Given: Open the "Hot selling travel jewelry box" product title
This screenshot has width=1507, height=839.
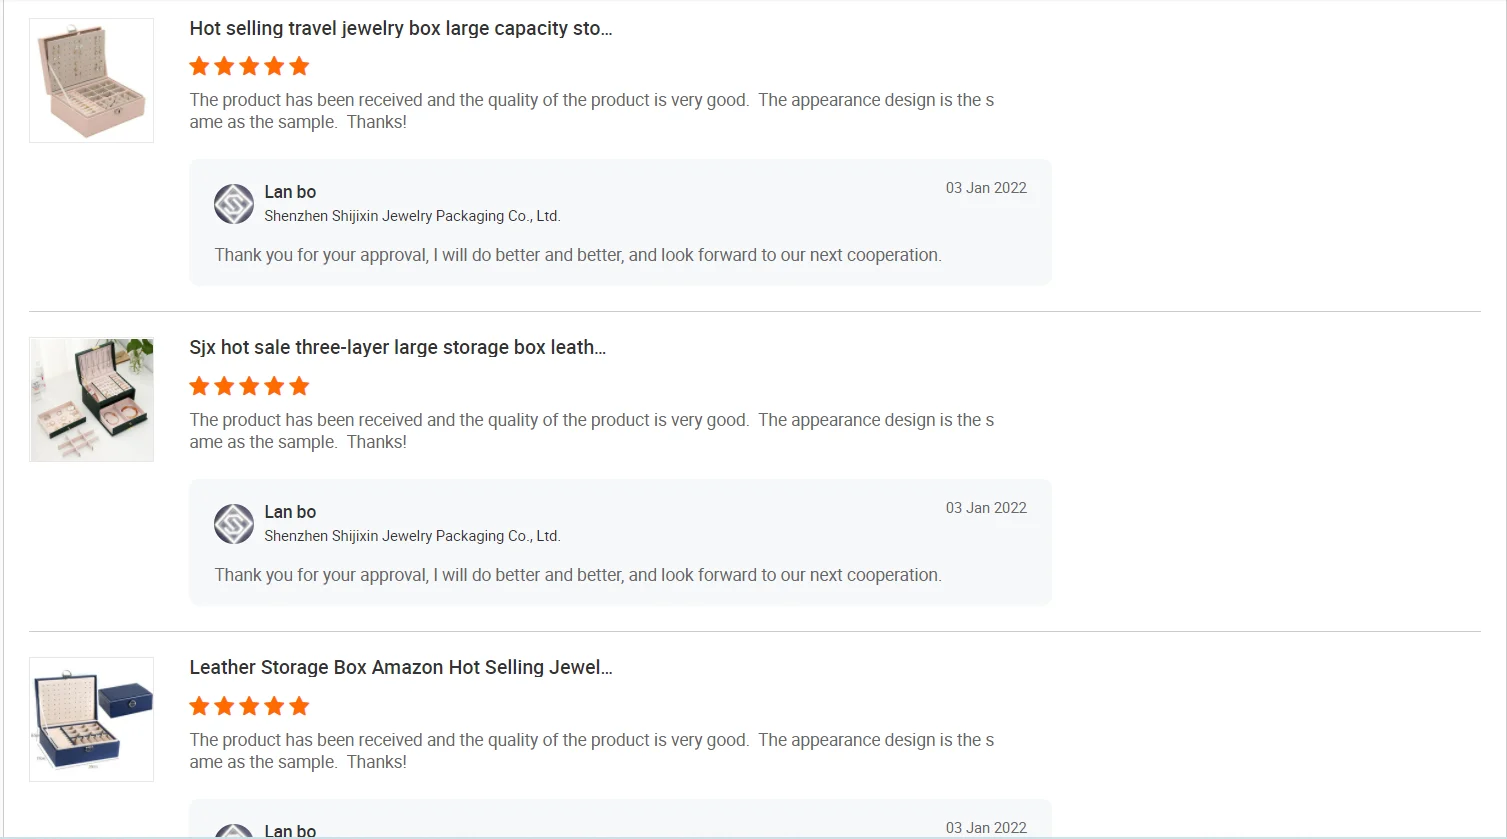Looking at the screenshot, I should click(x=400, y=28).
